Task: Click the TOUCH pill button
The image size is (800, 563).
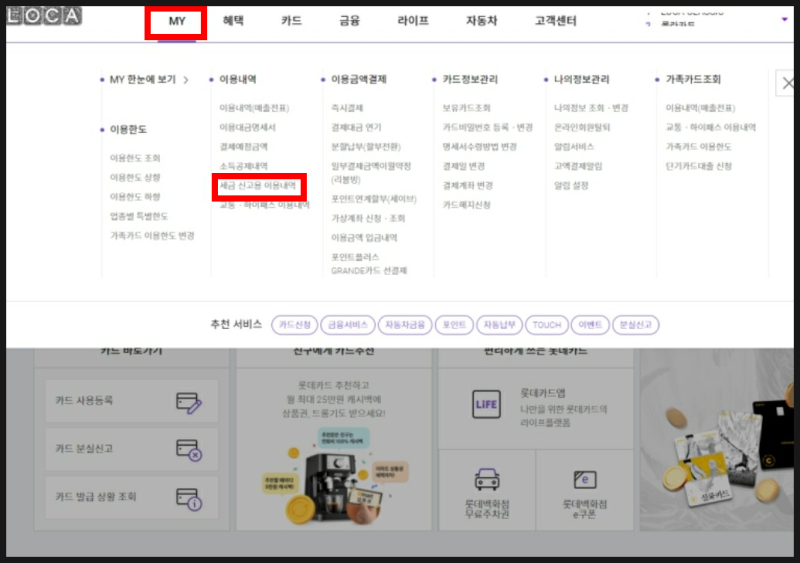Action: click(546, 325)
